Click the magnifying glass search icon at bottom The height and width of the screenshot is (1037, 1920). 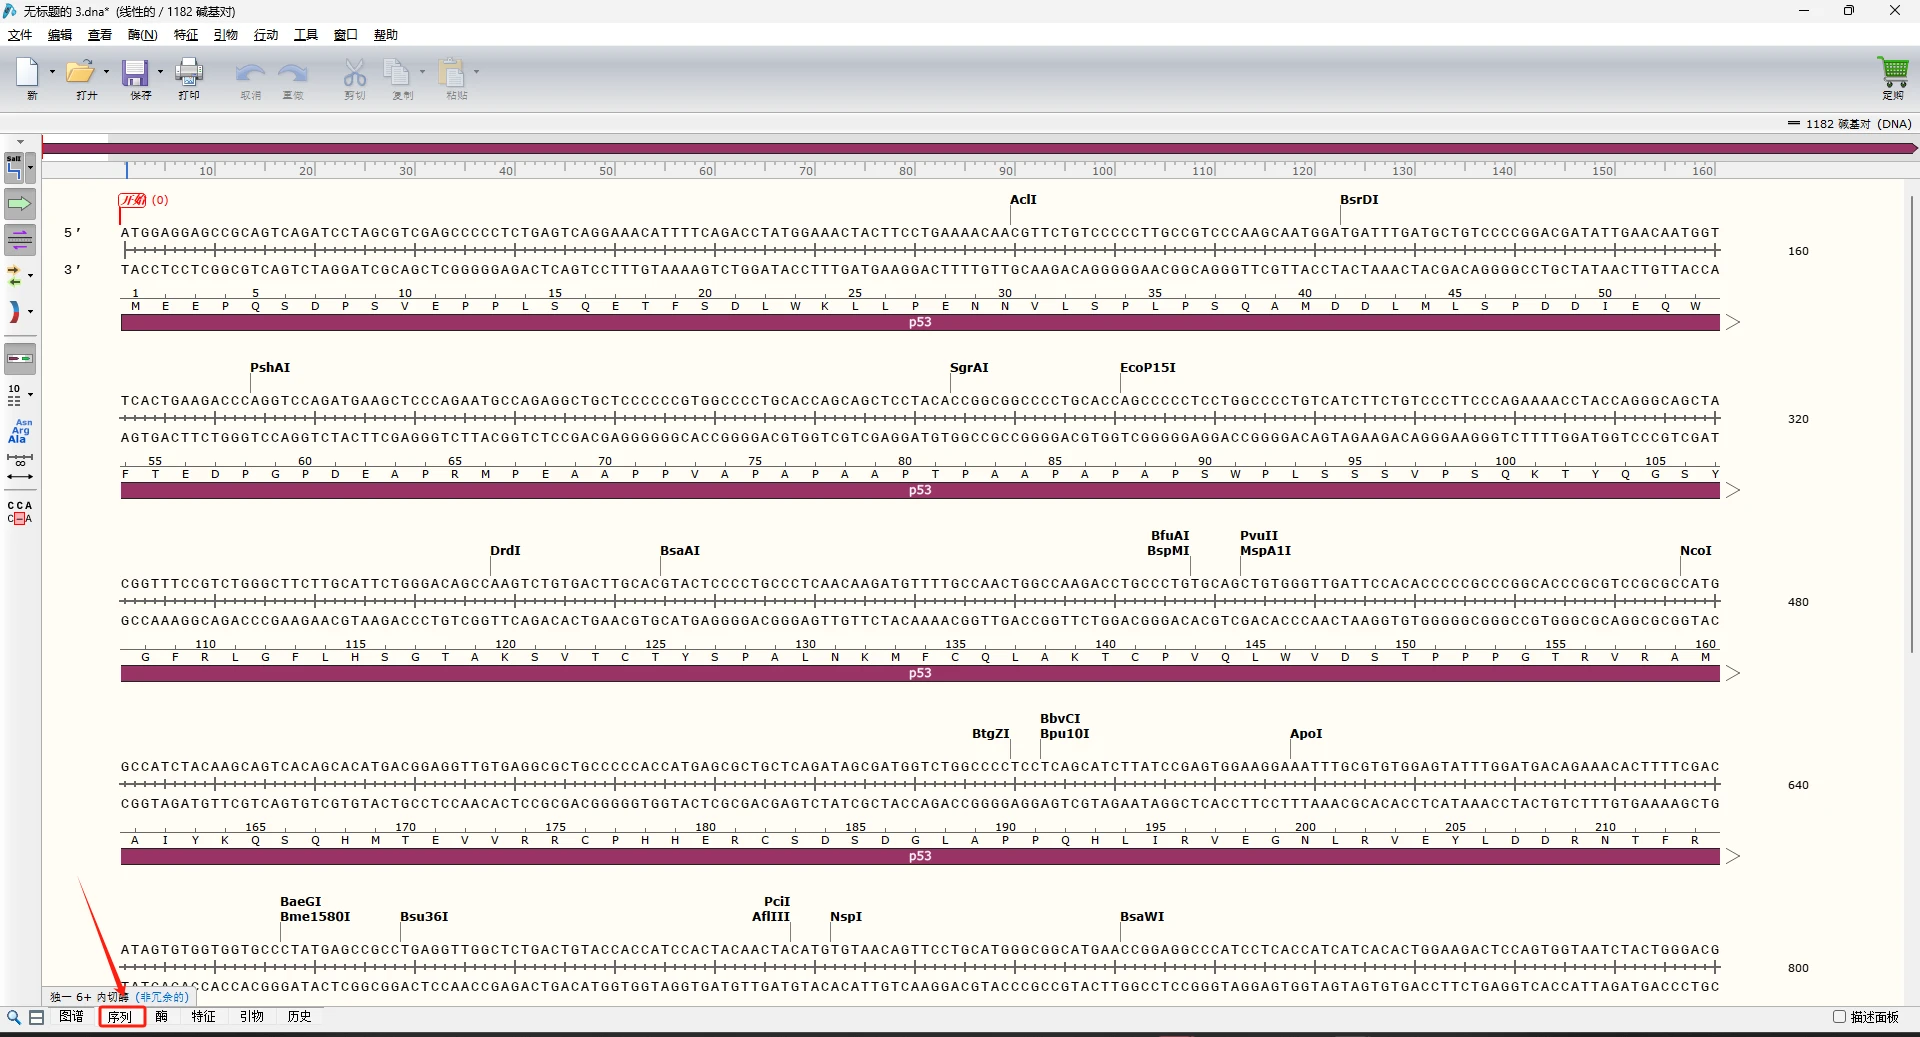coord(14,1017)
